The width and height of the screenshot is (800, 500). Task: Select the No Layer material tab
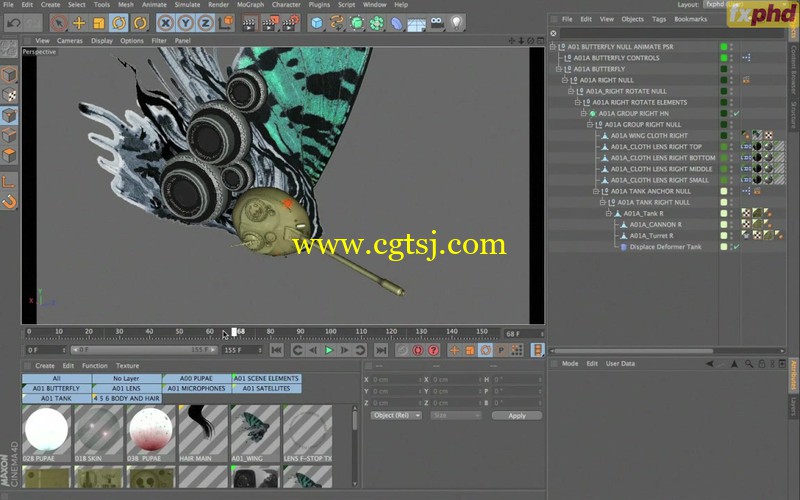[127, 379]
